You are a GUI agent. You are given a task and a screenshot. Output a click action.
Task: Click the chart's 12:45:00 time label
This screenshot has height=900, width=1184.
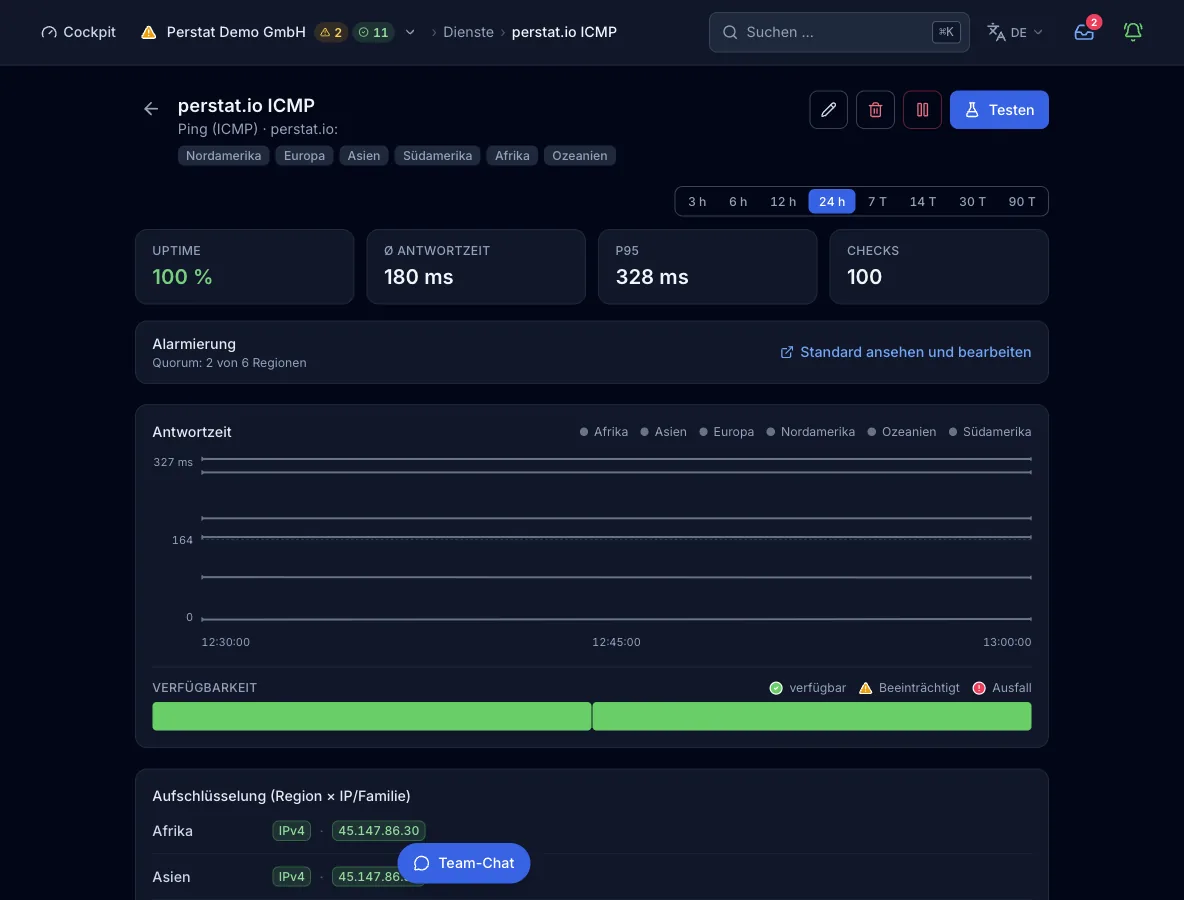pos(616,642)
